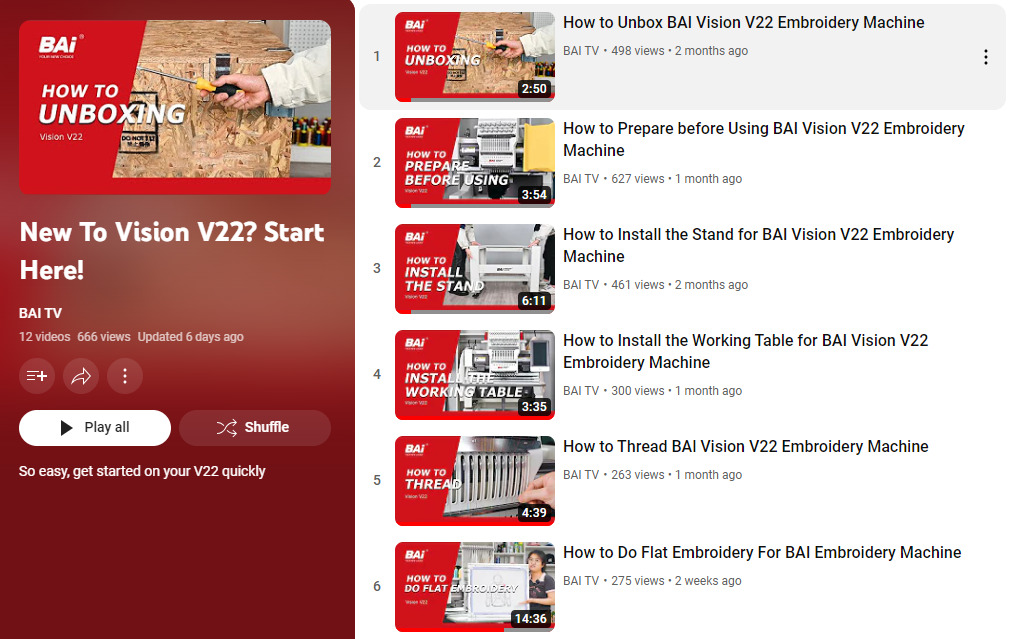Open the Prepare Before Using video thumbnail

(x=475, y=162)
